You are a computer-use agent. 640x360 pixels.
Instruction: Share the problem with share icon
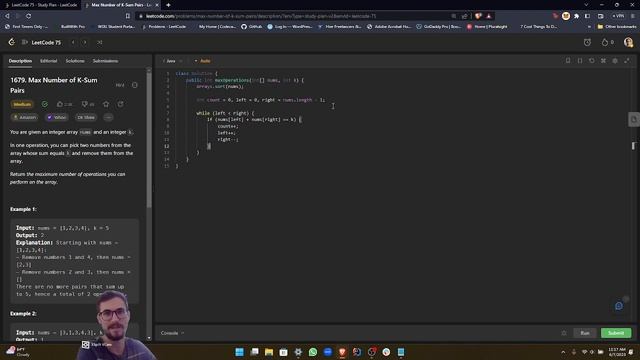(x=120, y=104)
